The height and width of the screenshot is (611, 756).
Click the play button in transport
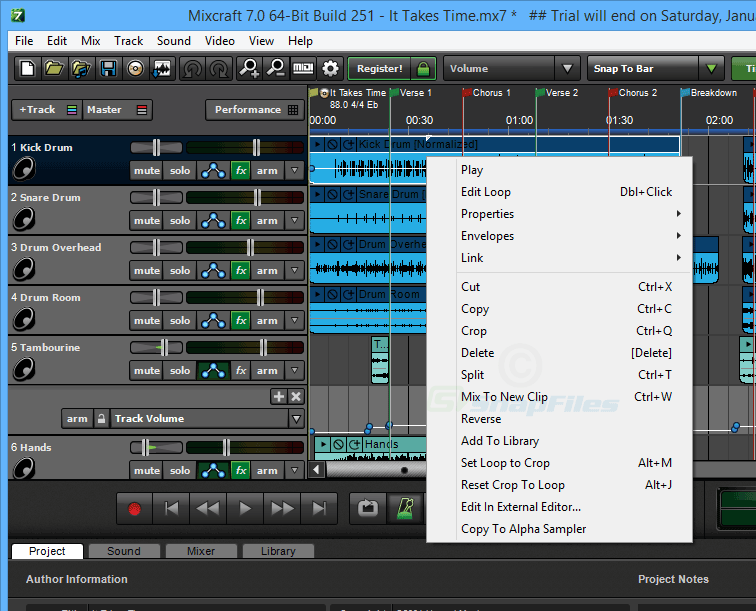245,508
